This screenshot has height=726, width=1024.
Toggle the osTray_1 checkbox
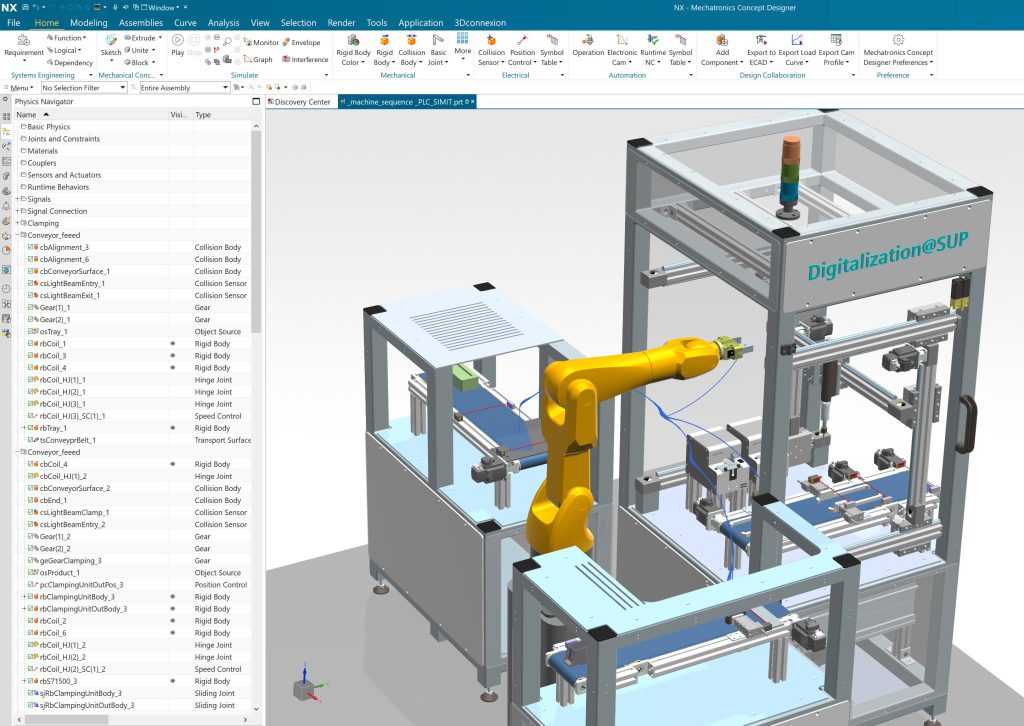coord(31,332)
